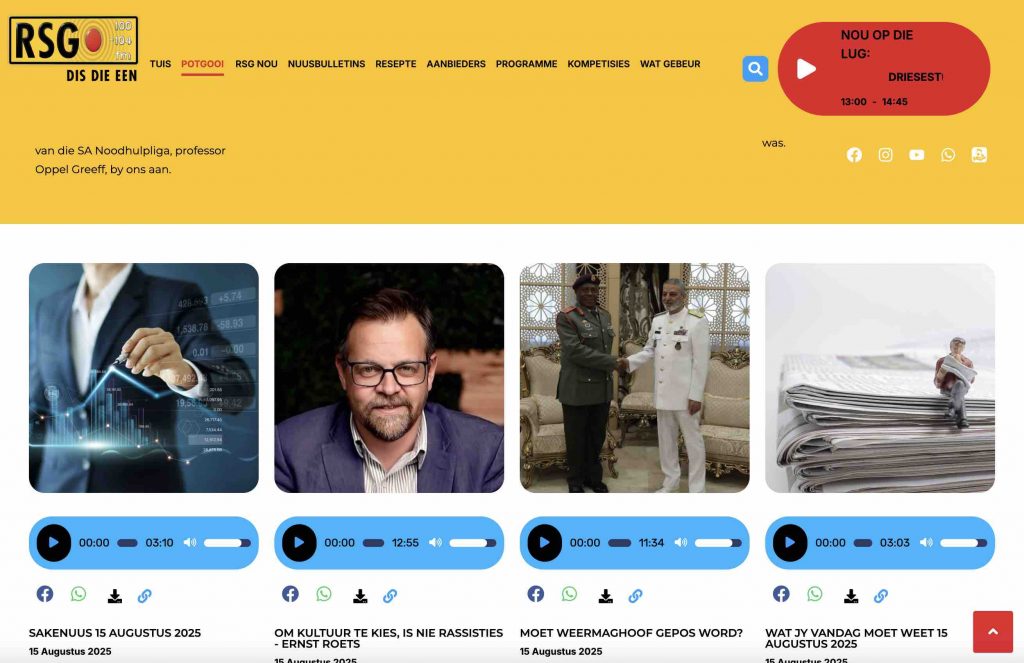
Task: Play the Sakenuus 15 Augustus episode
Action: tap(54, 543)
